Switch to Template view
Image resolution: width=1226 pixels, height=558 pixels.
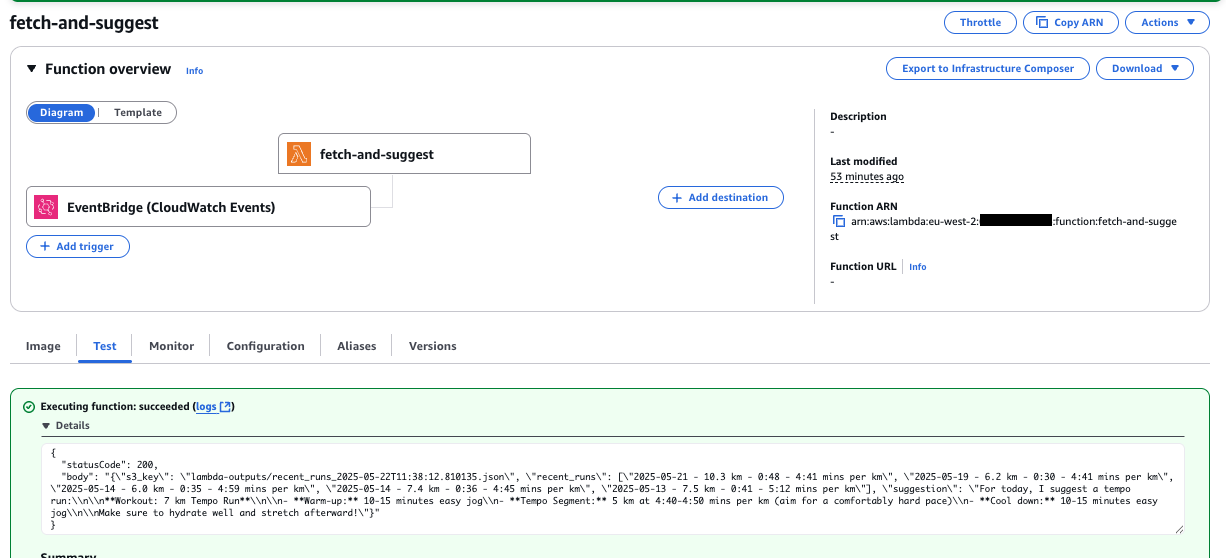point(138,112)
